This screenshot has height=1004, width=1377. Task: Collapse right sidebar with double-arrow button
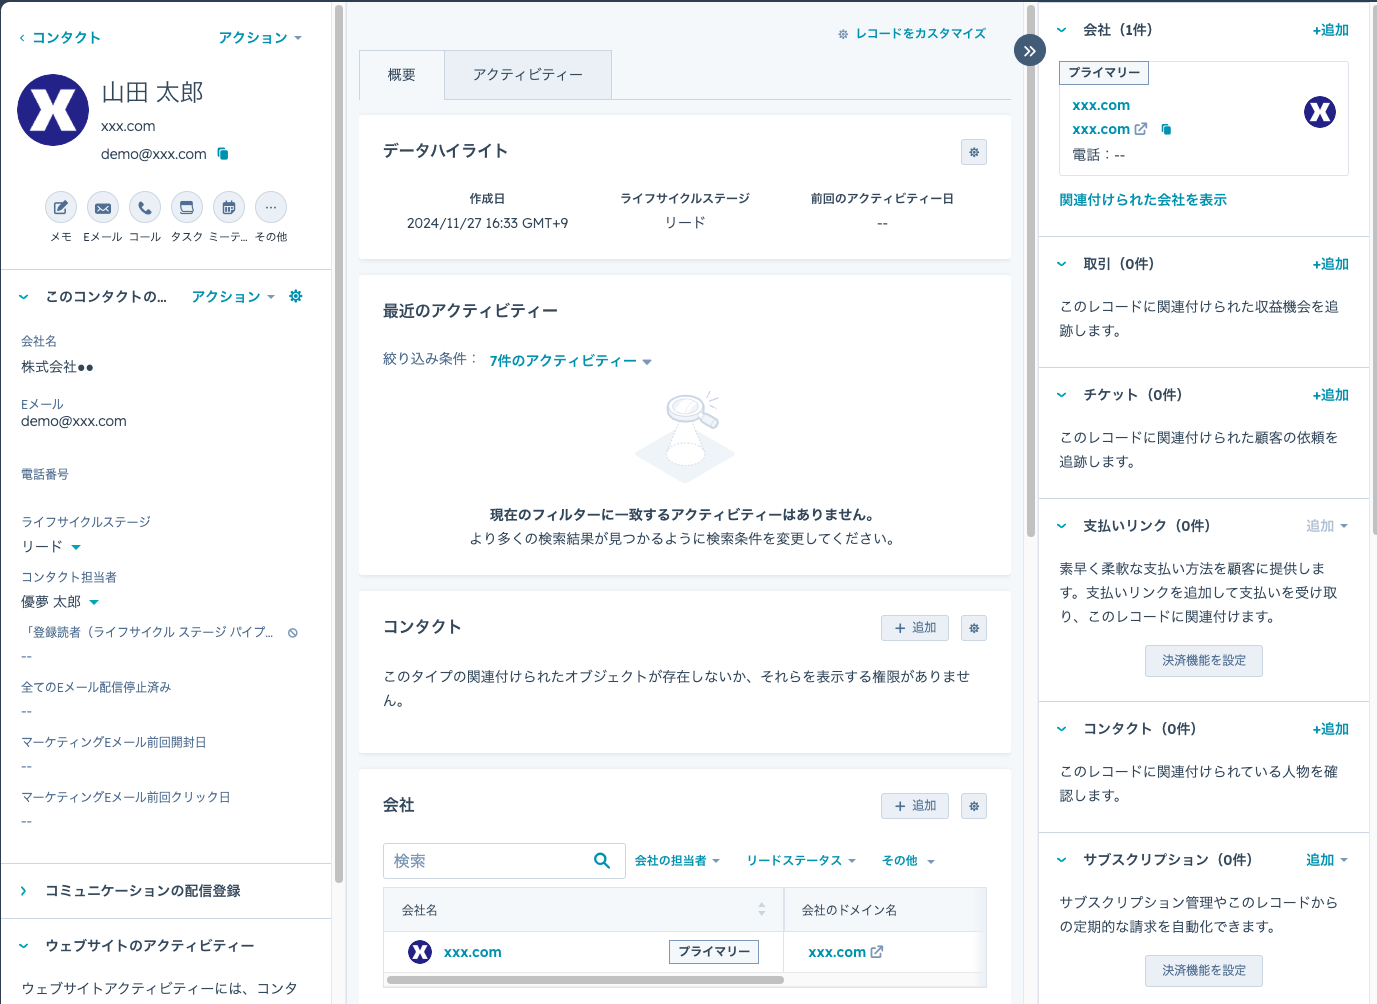click(x=1029, y=51)
